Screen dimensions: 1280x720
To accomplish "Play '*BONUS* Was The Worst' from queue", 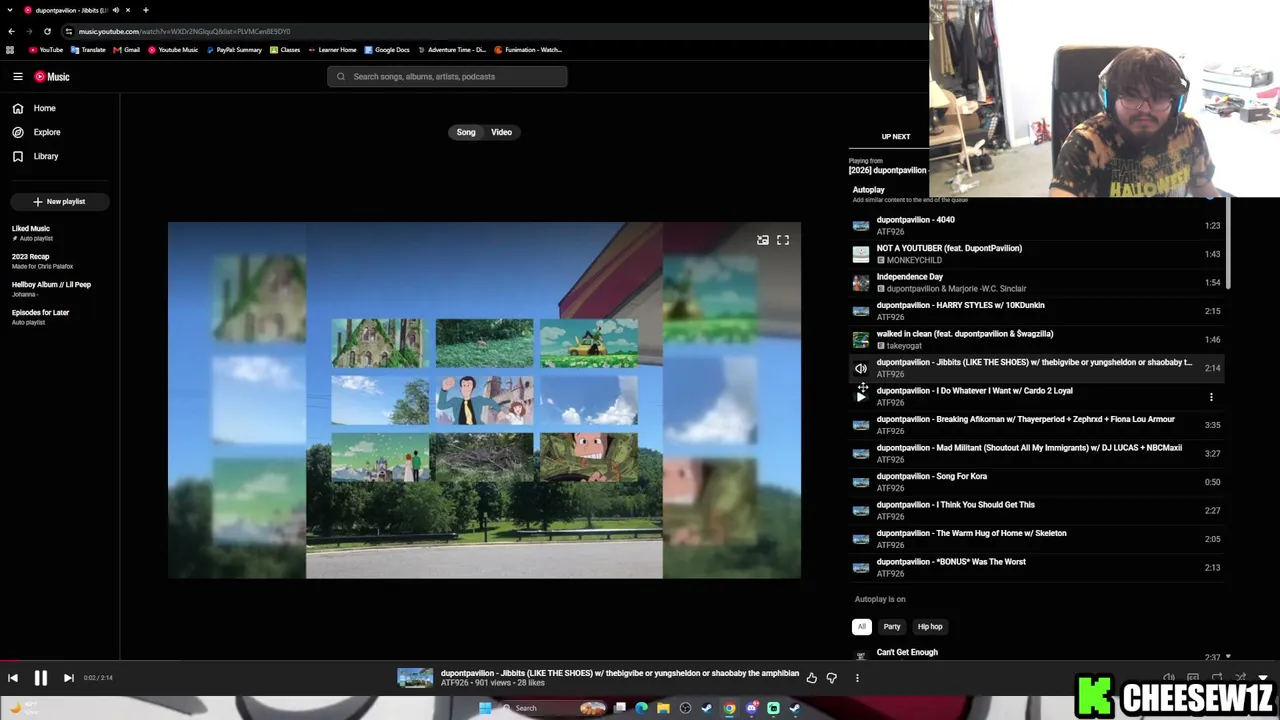I will (x=1036, y=568).
